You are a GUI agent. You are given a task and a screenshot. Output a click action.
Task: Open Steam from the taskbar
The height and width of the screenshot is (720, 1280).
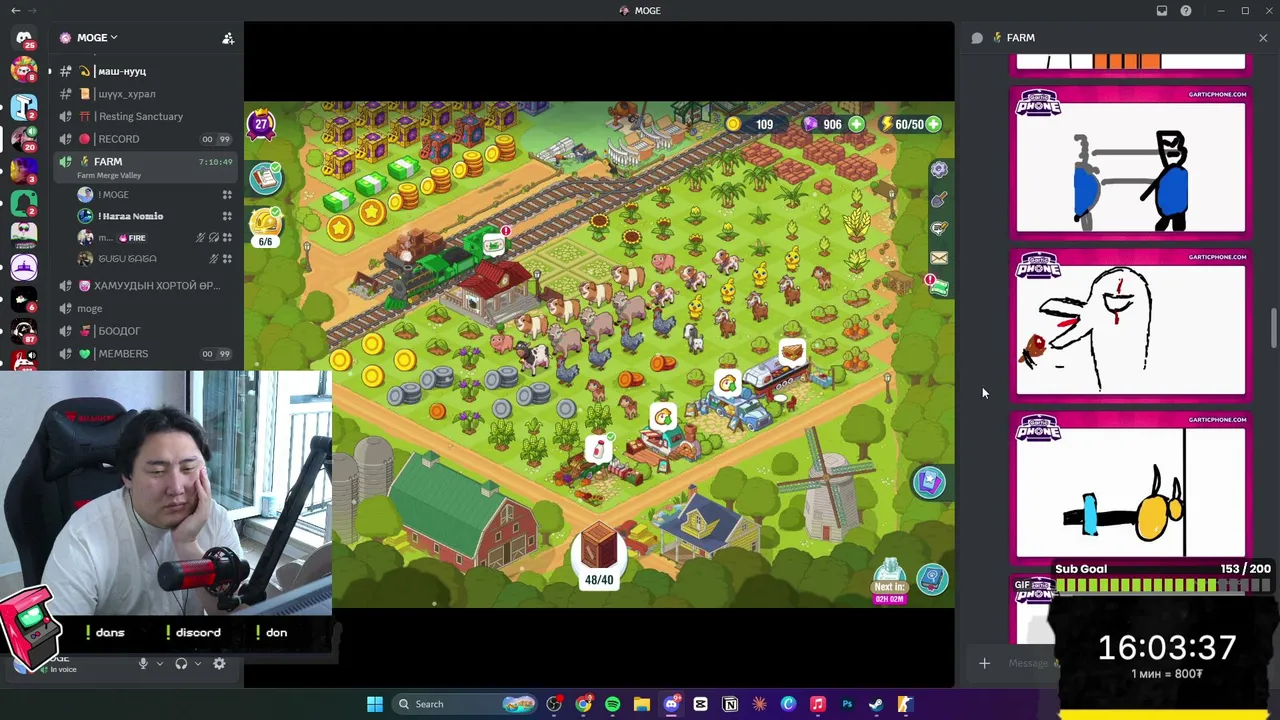(x=876, y=704)
